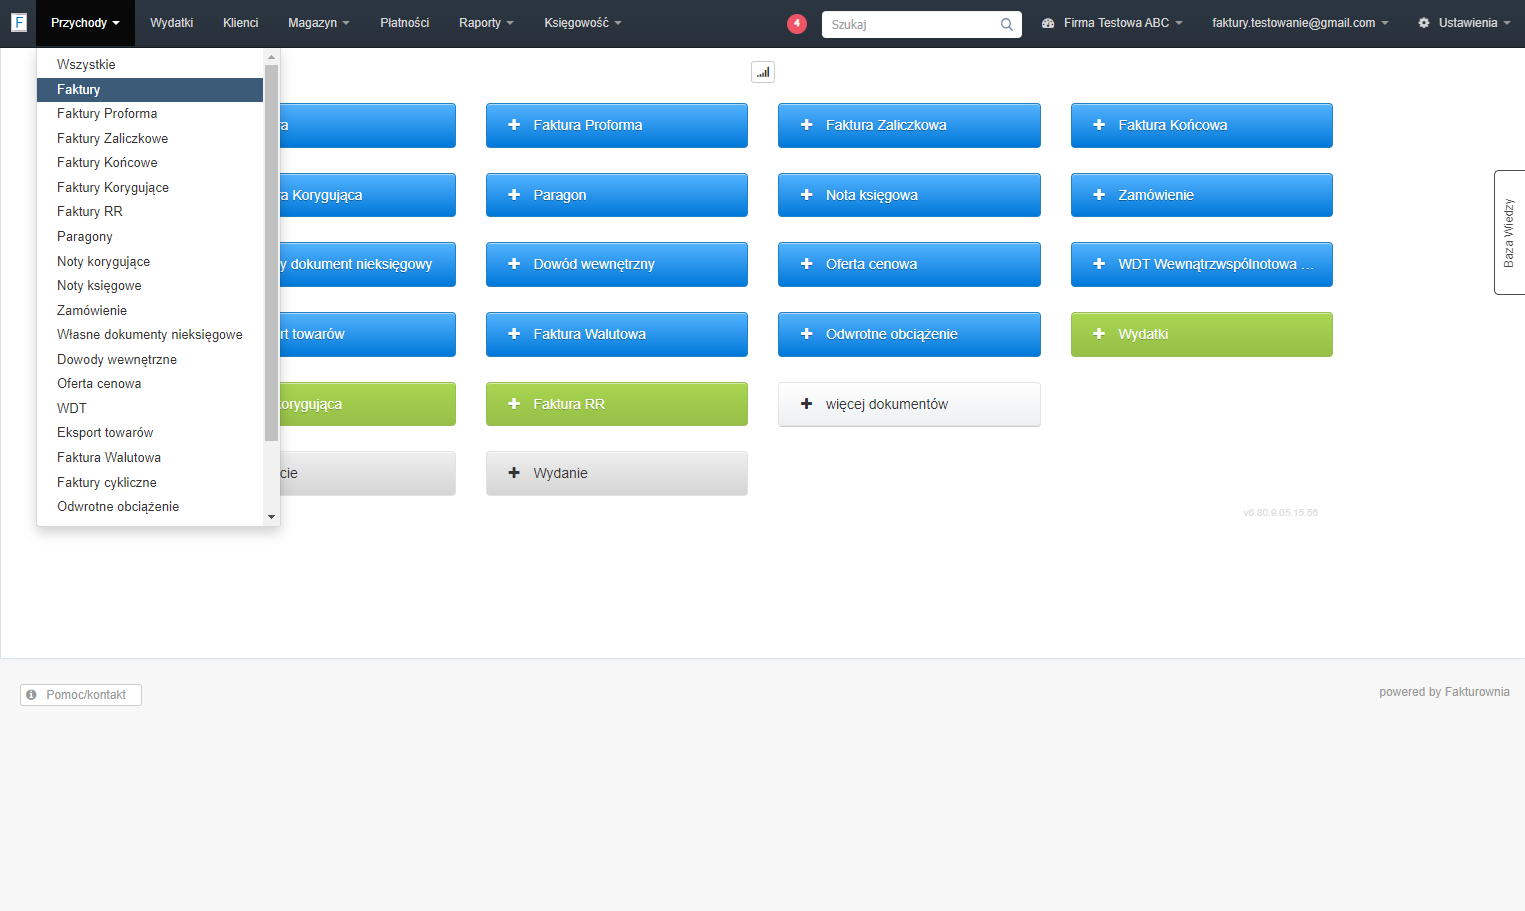Choose Oferta cenowa in the dropdown menu

coord(150,384)
